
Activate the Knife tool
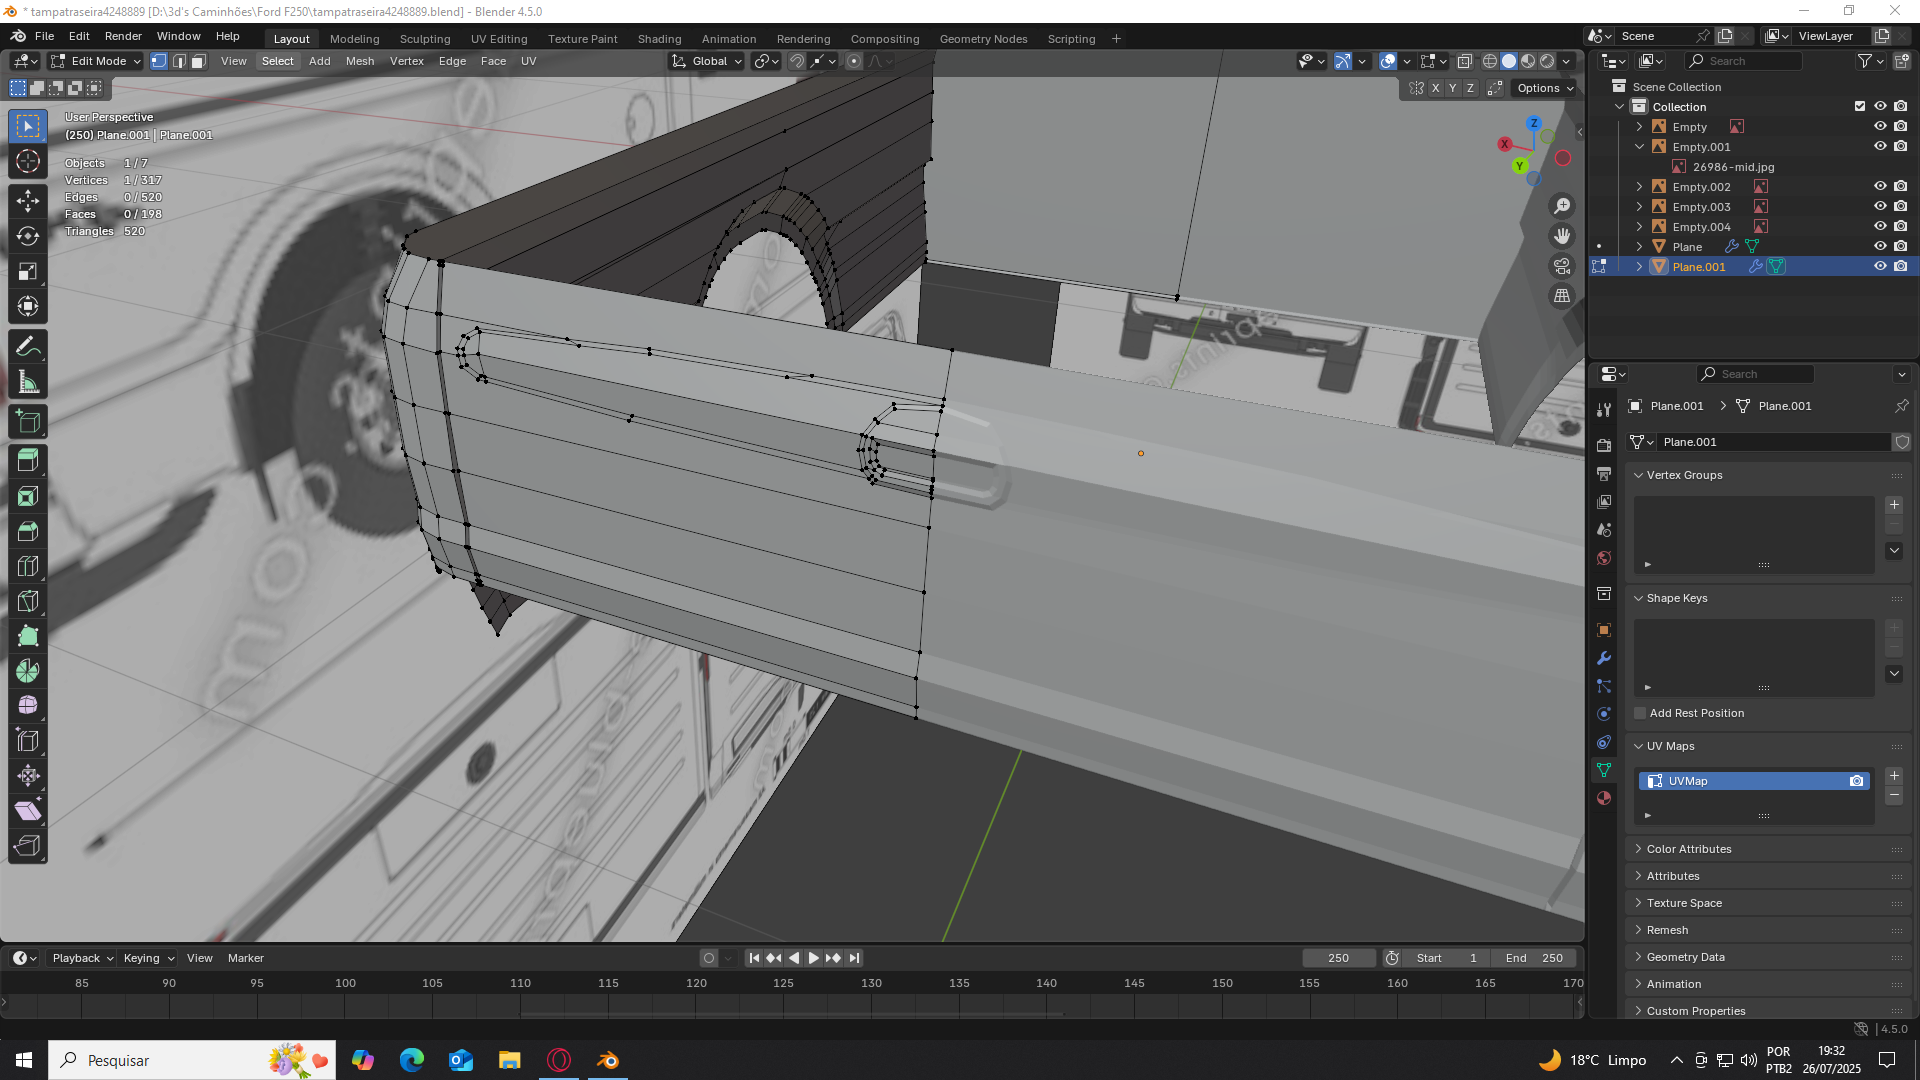(27, 601)
